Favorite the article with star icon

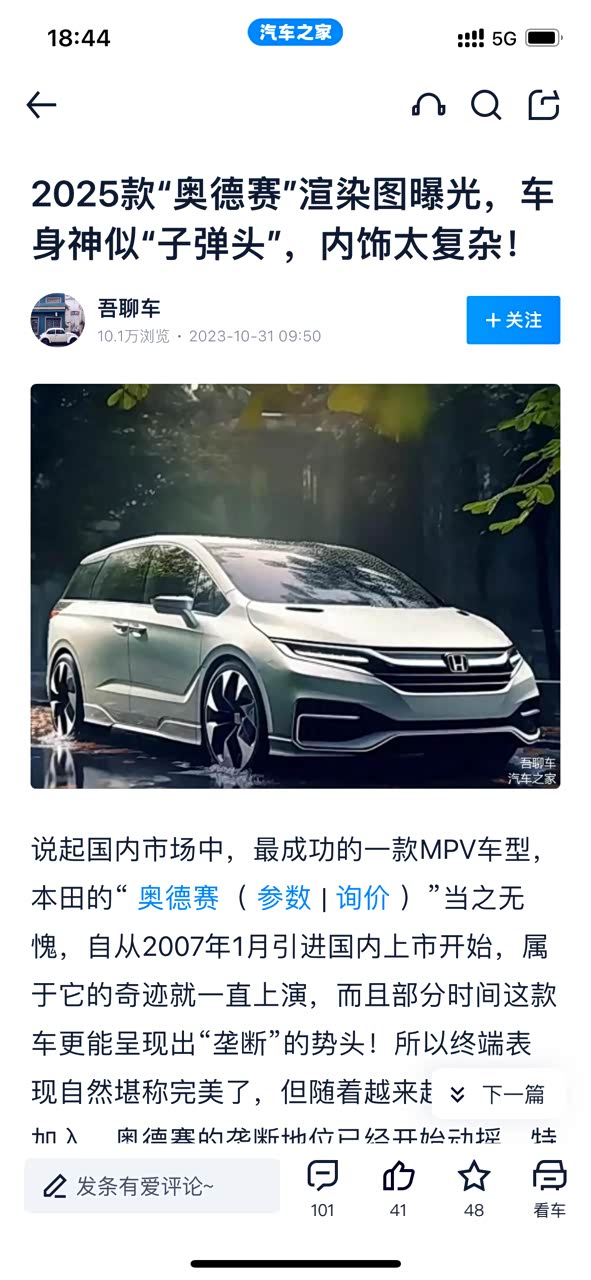point(474,1176)
